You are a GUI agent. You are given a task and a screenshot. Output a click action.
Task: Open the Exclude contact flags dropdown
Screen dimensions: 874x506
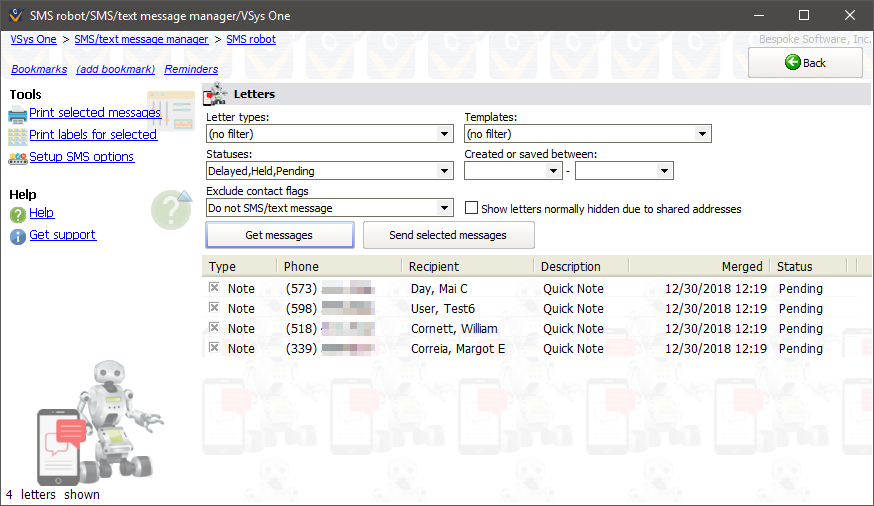tap(445, 208)
